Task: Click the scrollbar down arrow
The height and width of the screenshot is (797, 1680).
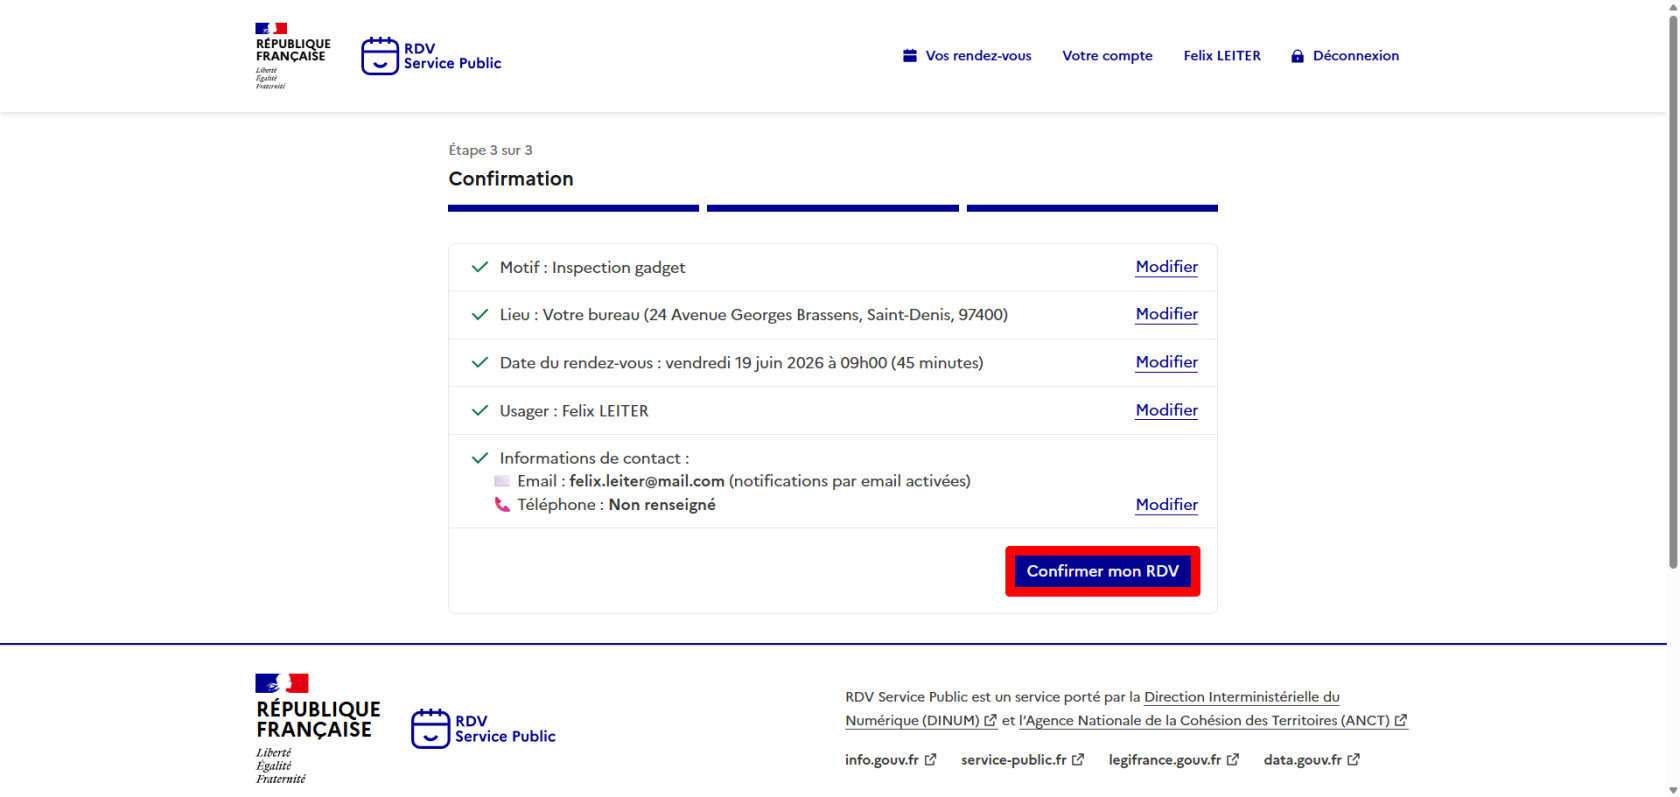Action: click(1673, 790)
